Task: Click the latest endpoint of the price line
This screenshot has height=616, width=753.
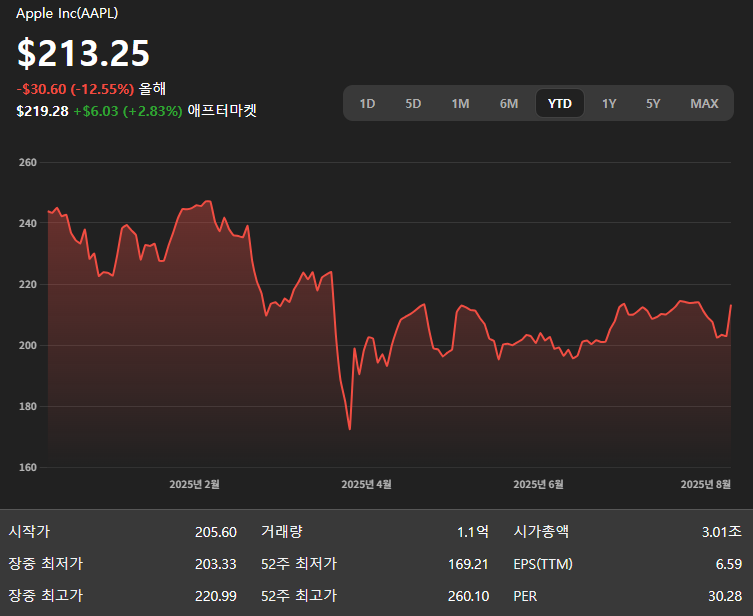Action: click(731, 305)
